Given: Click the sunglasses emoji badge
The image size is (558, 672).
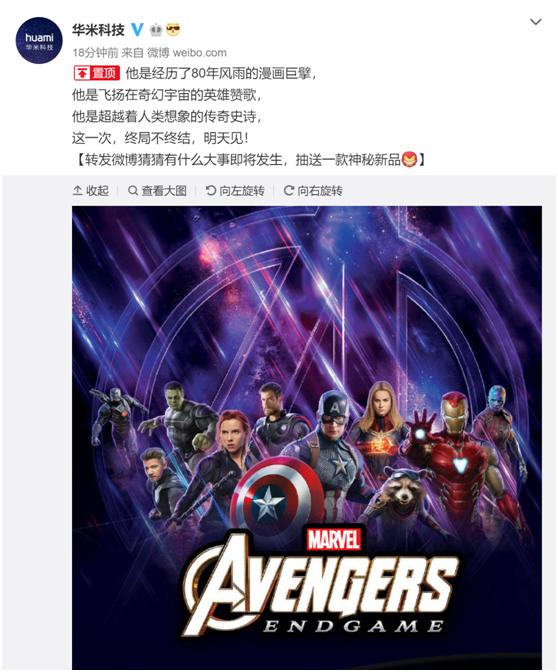Looking at the screenshot, I should tap(173, 30).
